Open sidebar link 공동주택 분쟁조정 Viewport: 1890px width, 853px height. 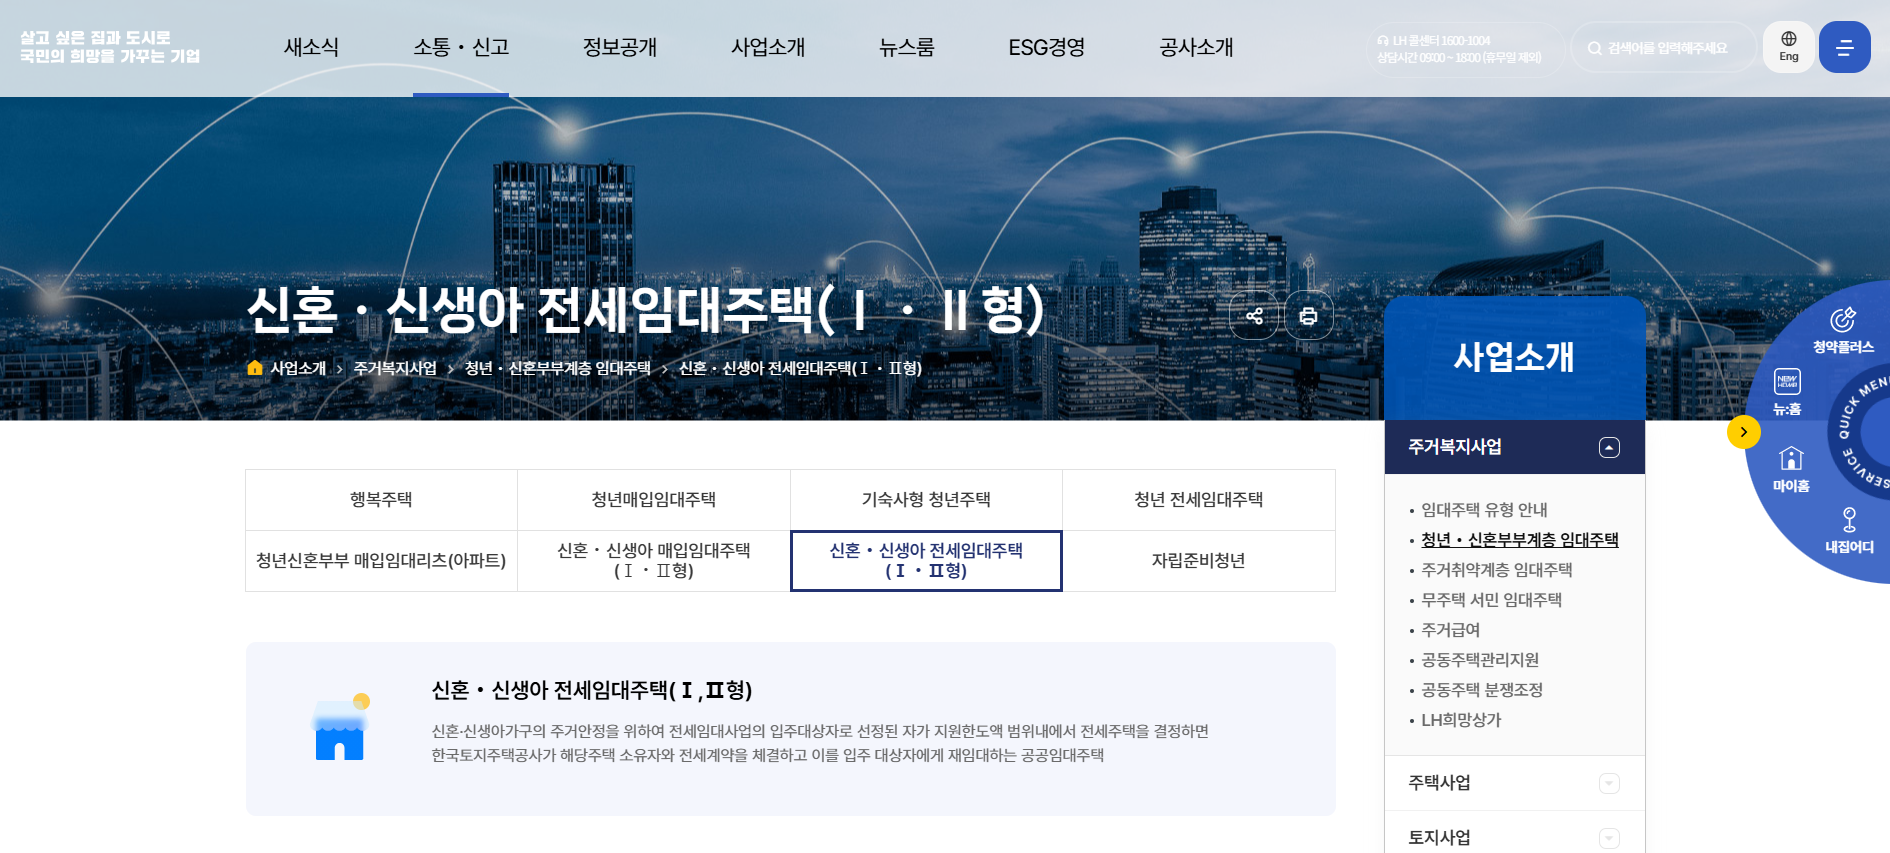pyautogui.click(x=1482, y=690)
